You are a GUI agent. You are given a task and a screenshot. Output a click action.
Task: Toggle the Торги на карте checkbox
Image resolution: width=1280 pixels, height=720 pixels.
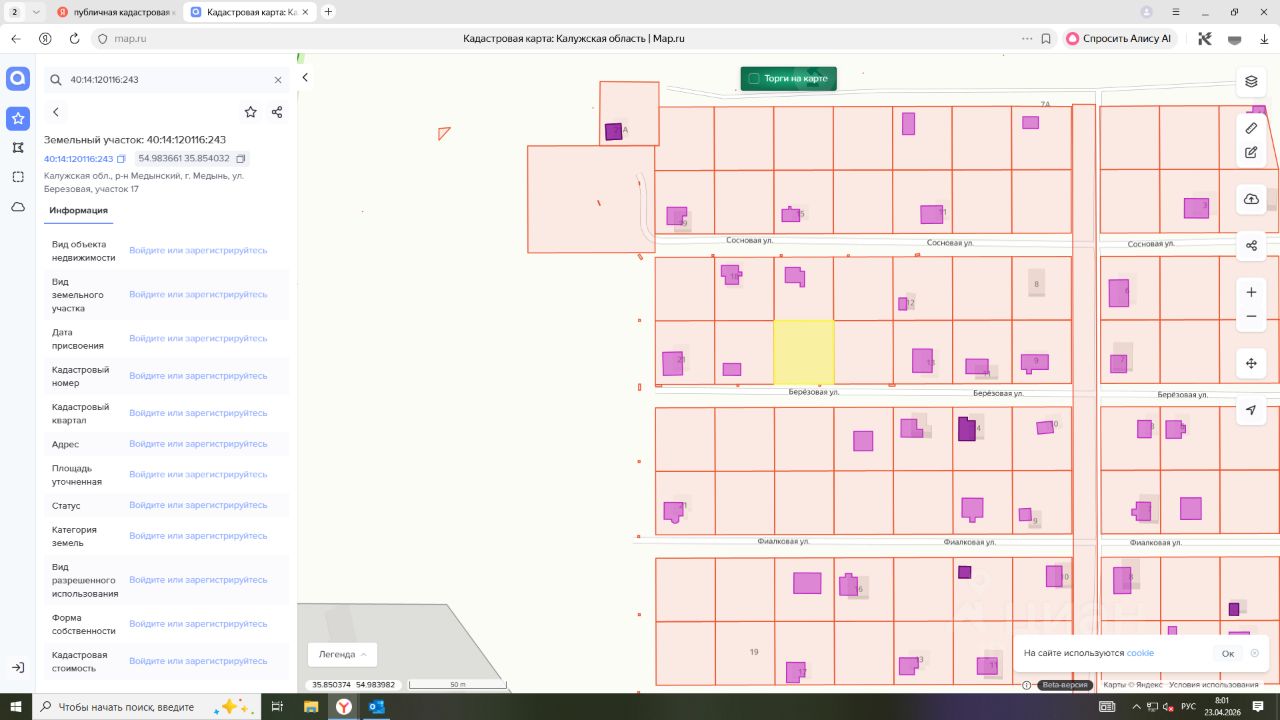click(753, 78)
